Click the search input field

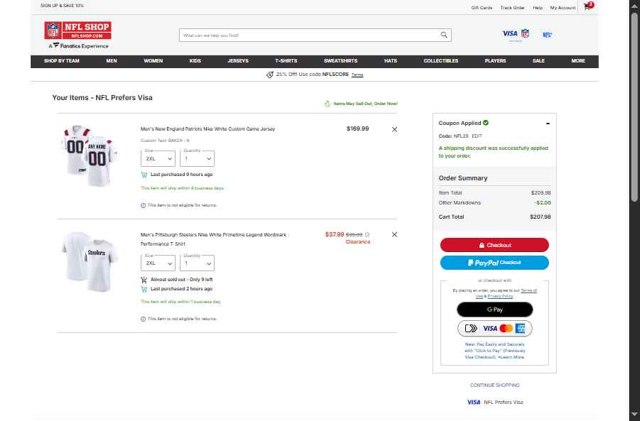[309, 35]
